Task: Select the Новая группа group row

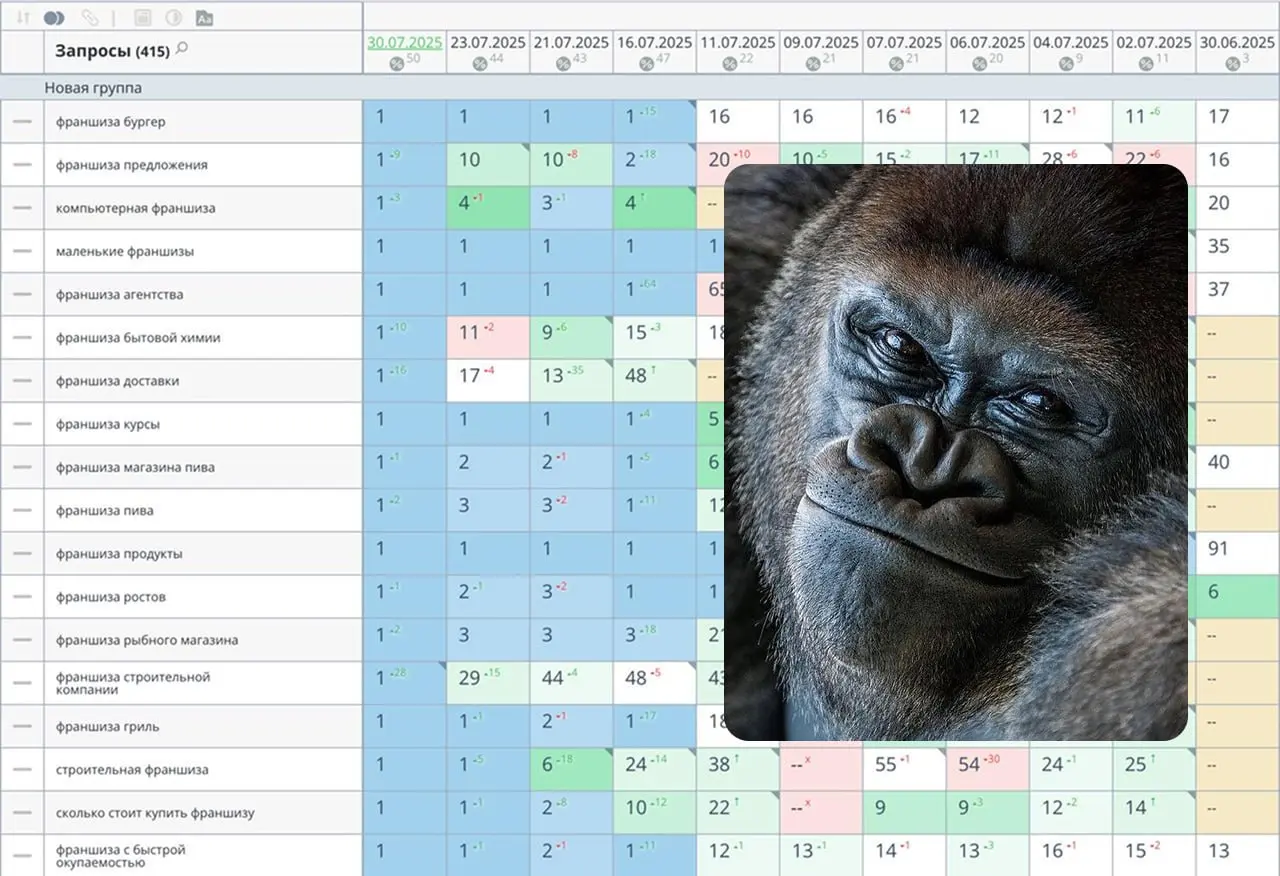Action: [640, 88]
